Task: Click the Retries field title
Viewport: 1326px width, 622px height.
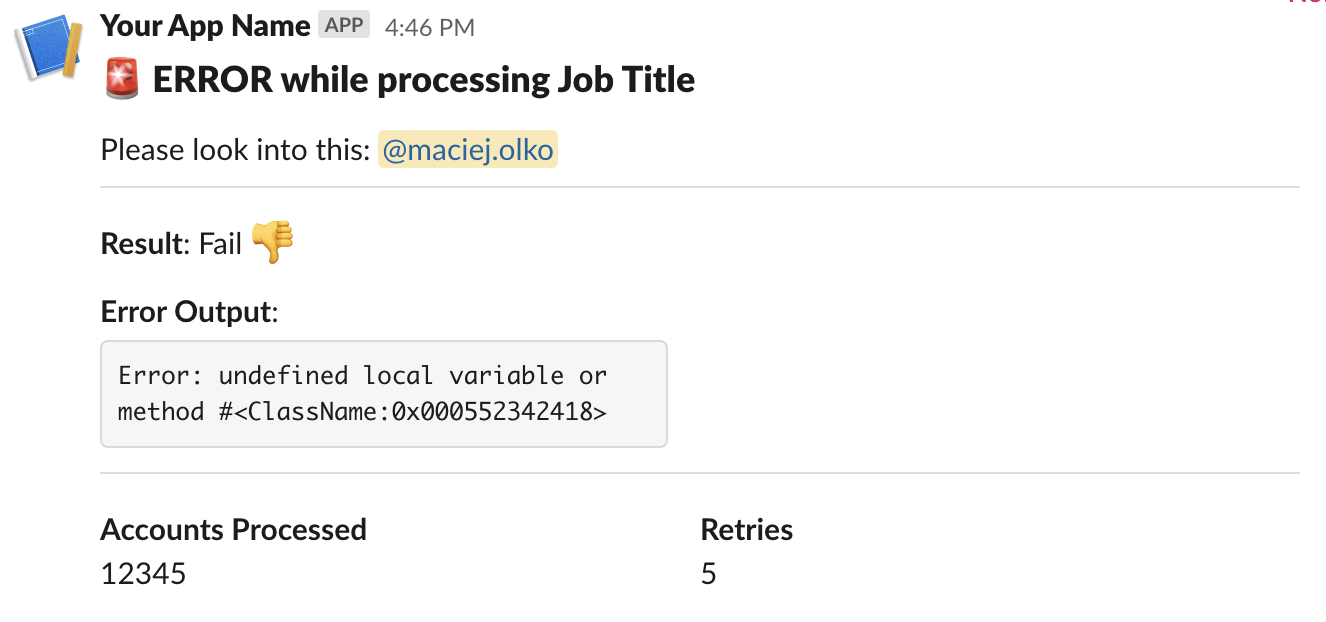Action: (746, 529)
